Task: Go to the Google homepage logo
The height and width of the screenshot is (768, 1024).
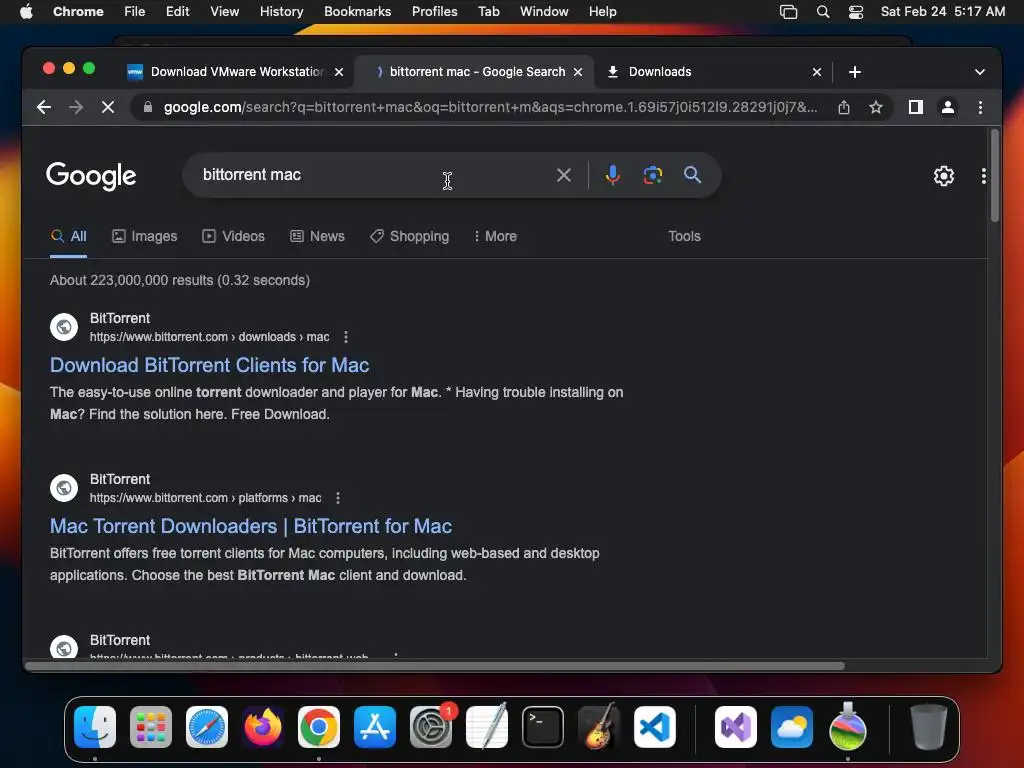Action: pyautogui.click(x=91, y=176)
